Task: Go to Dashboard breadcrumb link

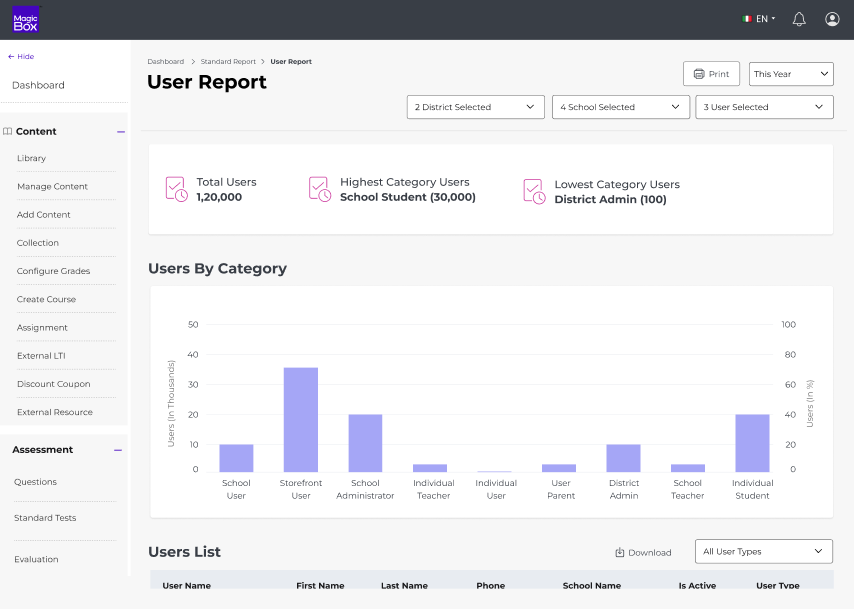Action: (x=166, y=62)
